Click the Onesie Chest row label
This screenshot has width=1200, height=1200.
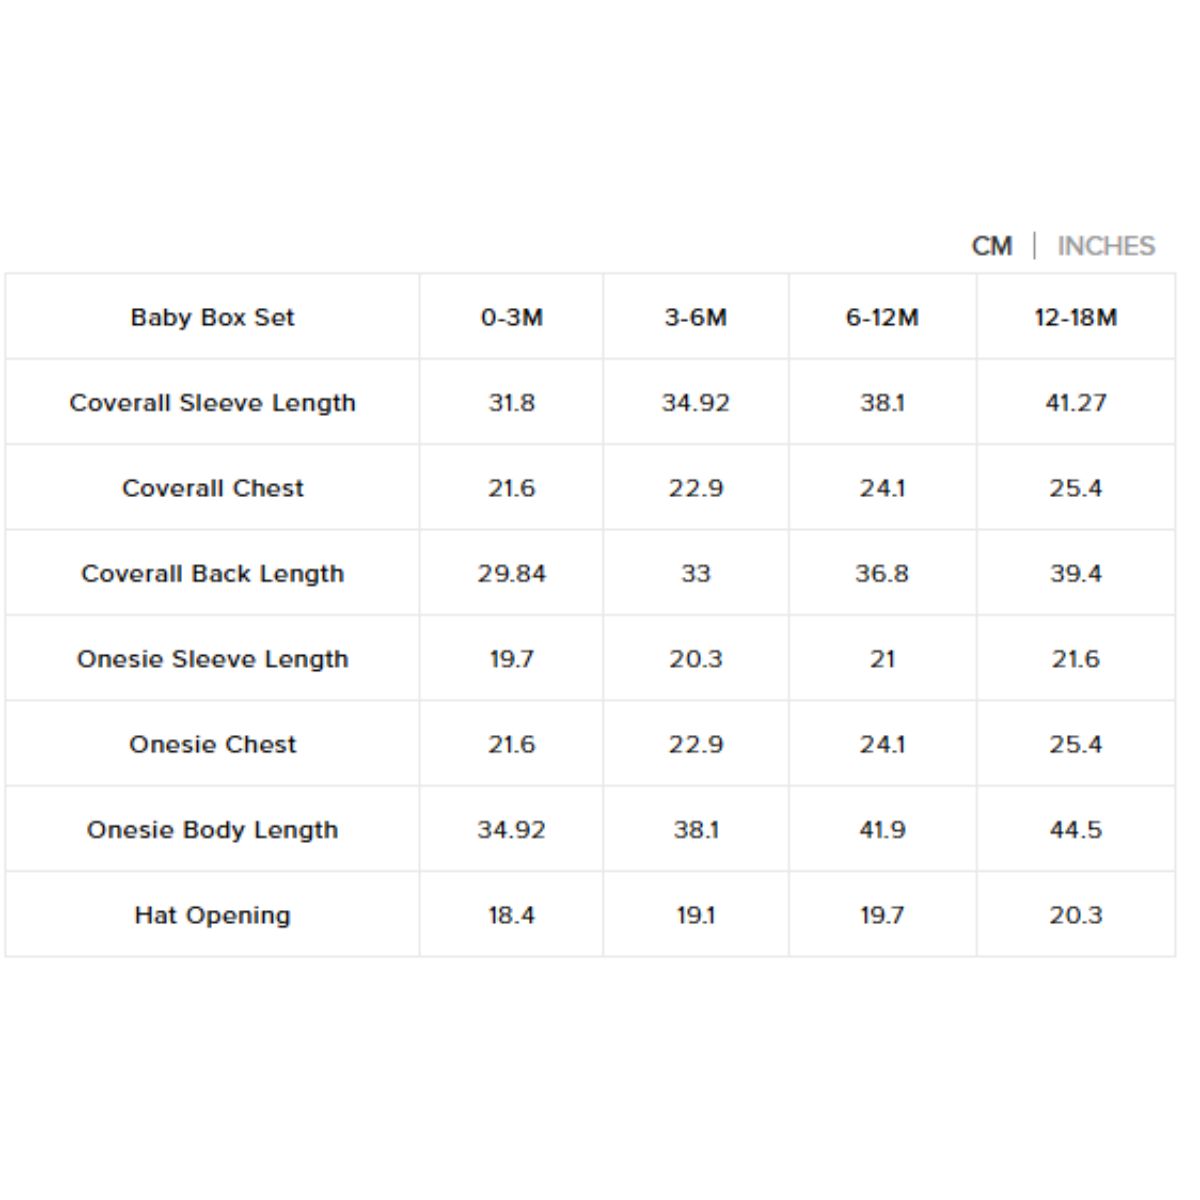[x=212, y=744]
